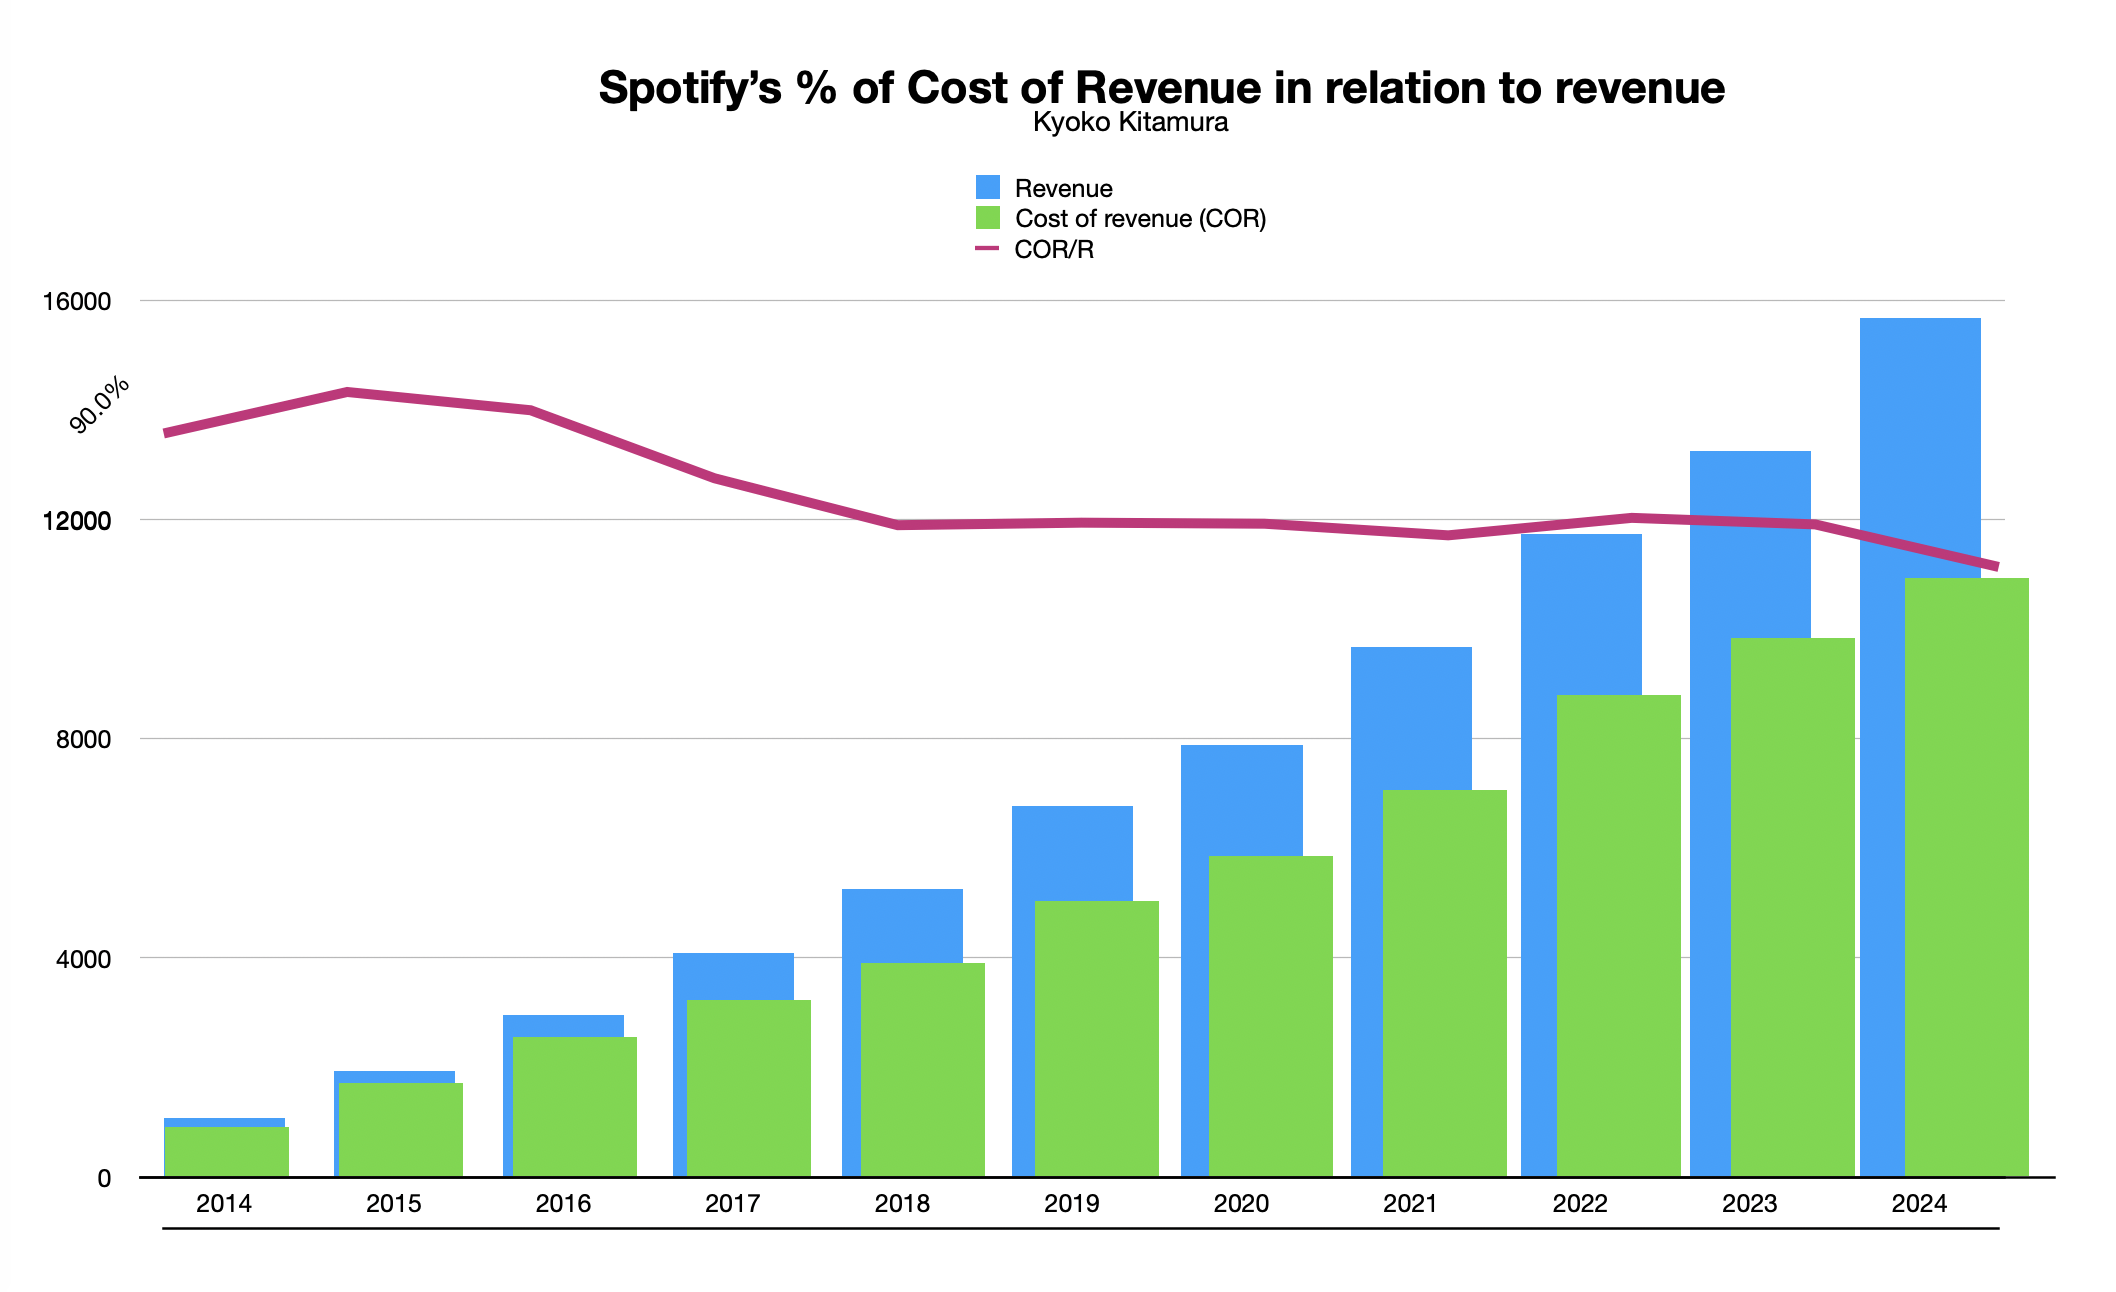The height and width of the screenshot is (1292, 2116).
Task: Click the 2019 x-axis label
Action: (1072, 1203)
